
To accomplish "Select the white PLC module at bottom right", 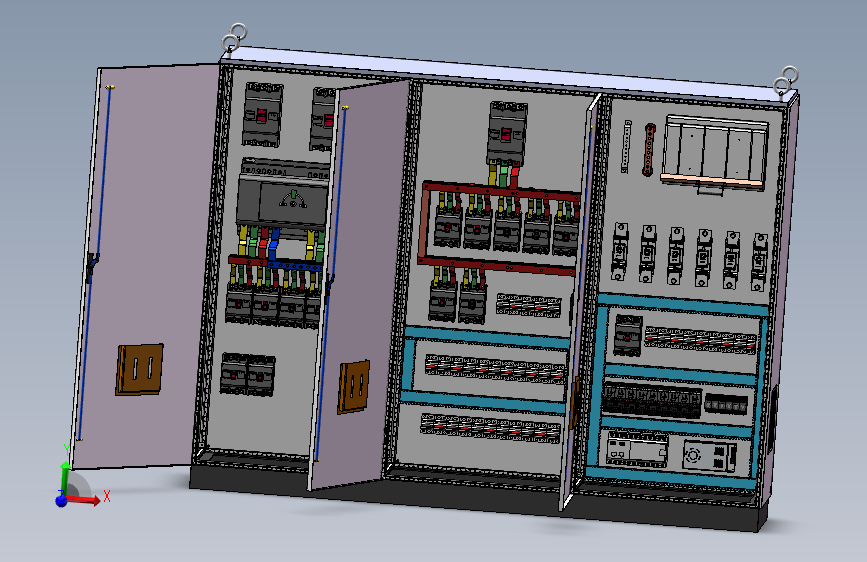I will click(636, 449).
